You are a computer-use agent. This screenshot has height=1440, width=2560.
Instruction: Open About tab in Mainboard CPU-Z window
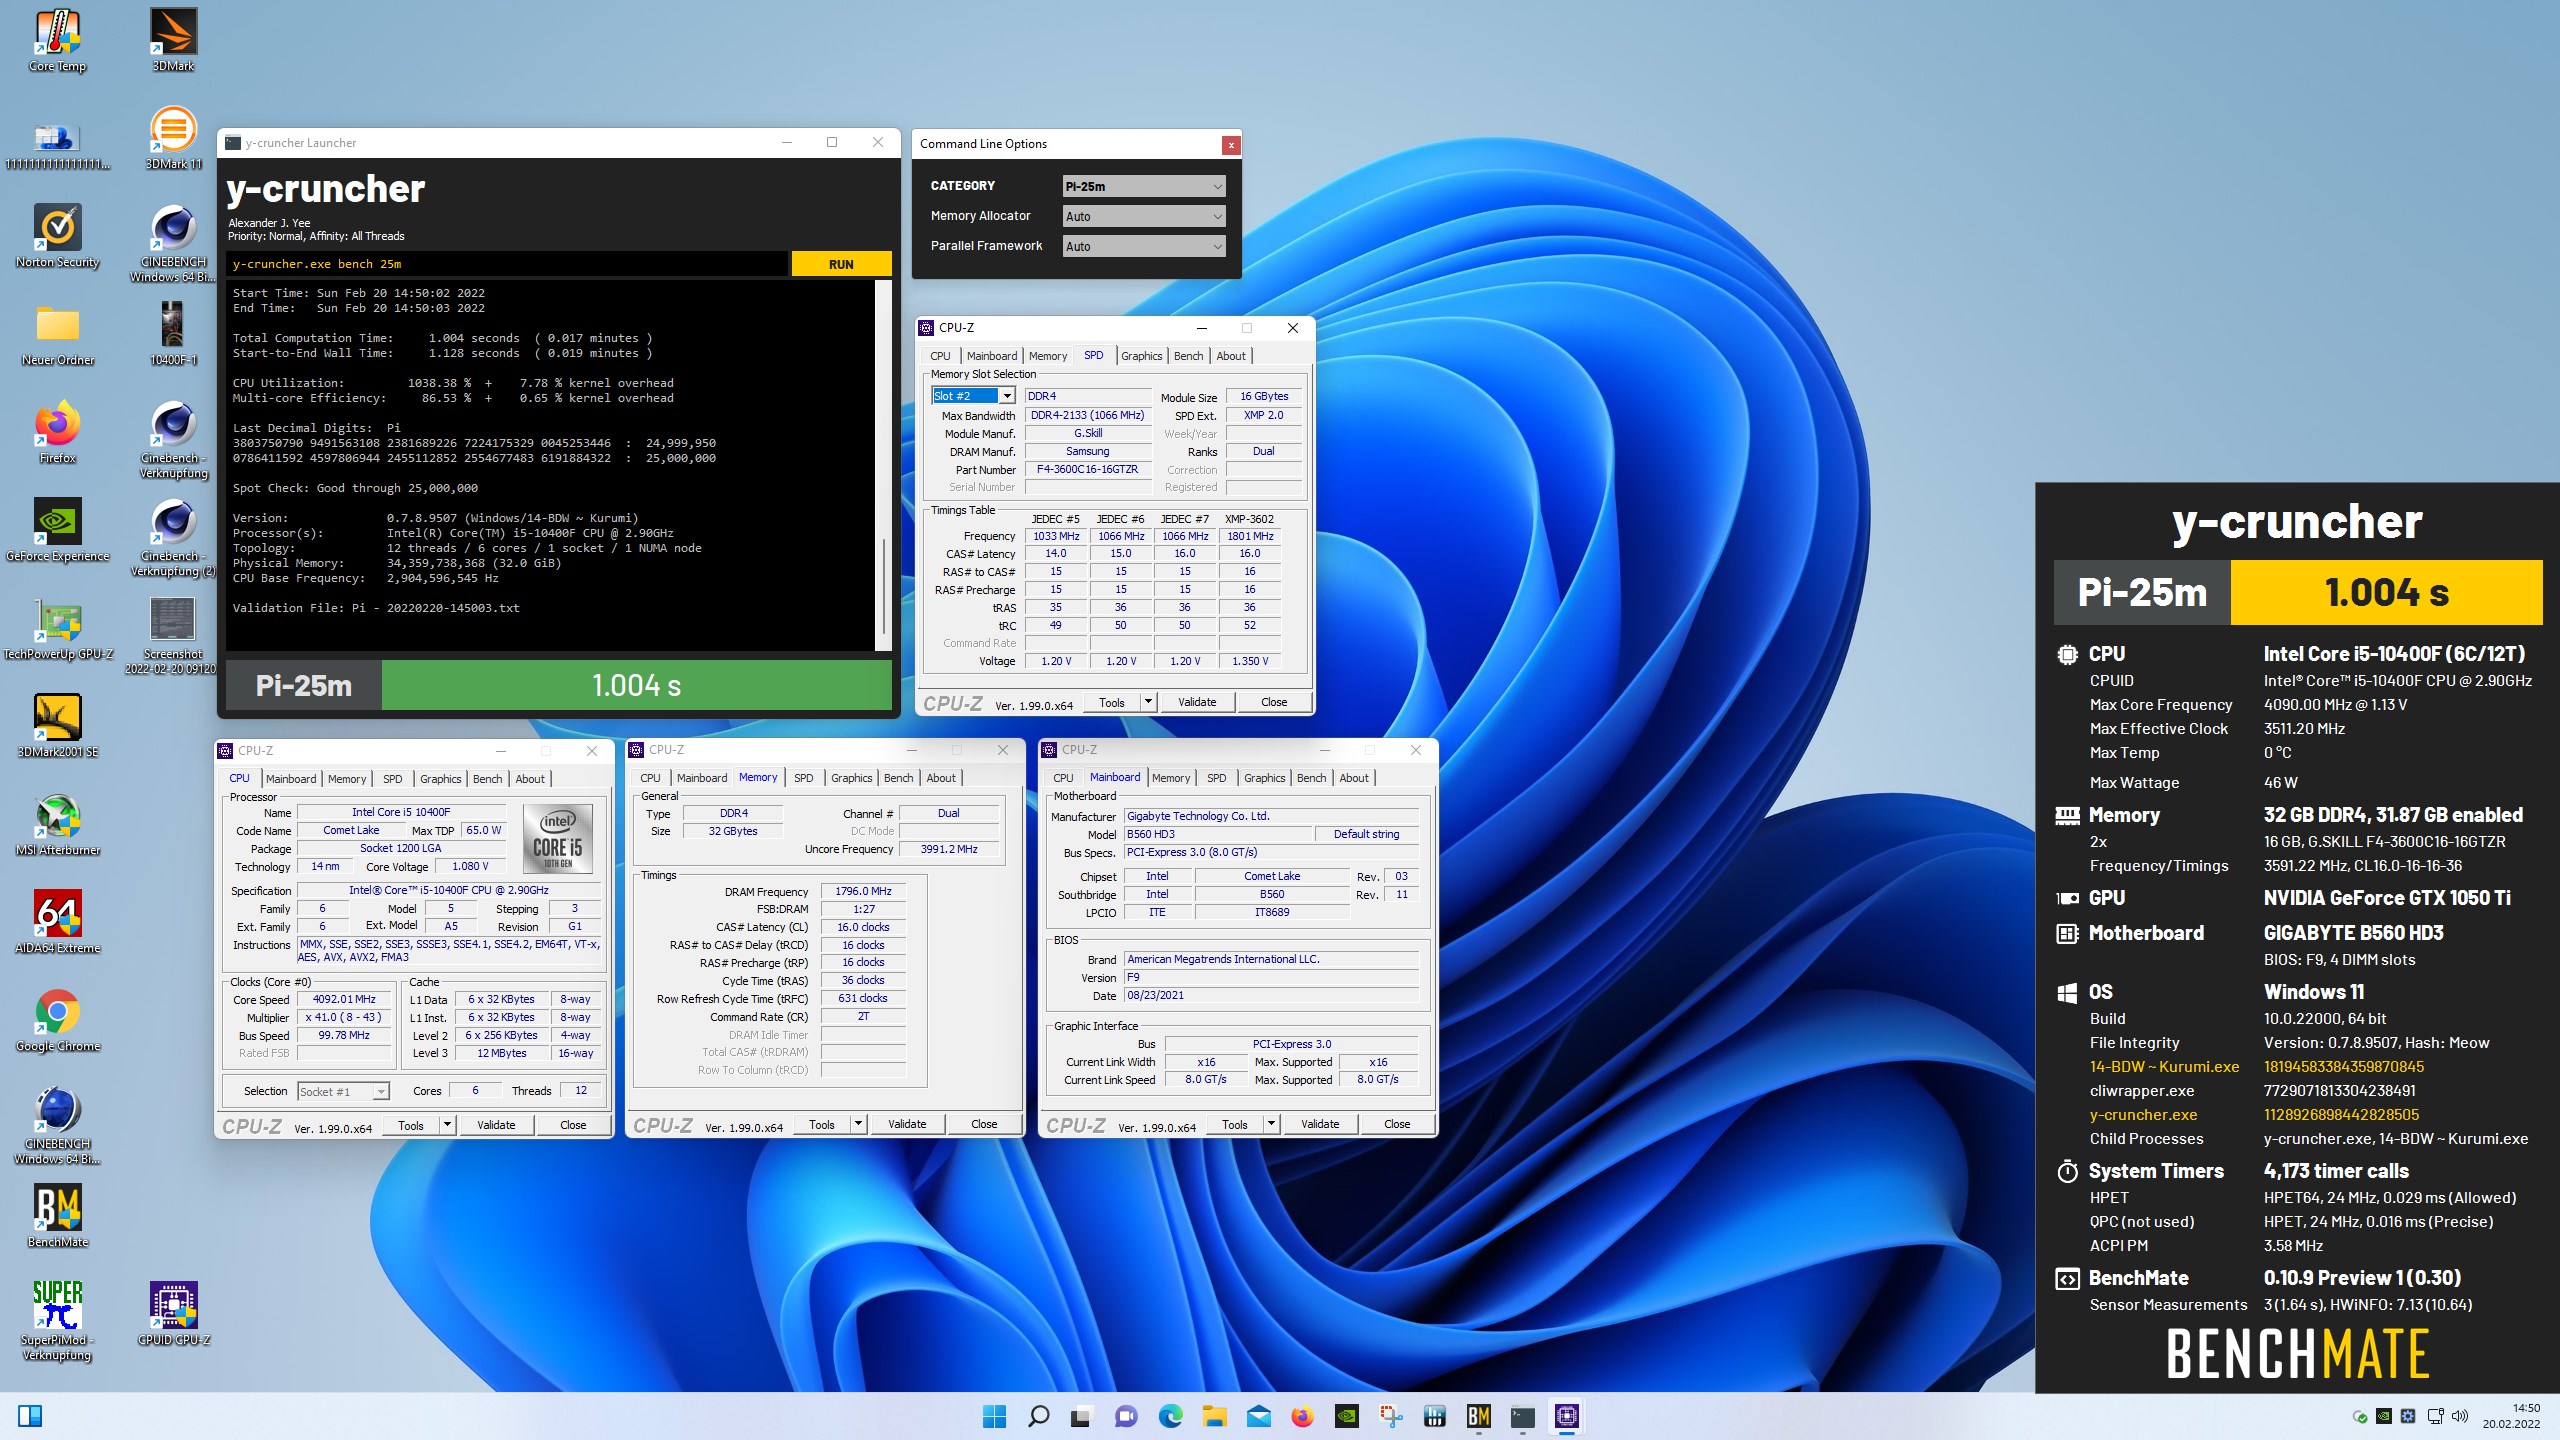(x=1353, y=778)
